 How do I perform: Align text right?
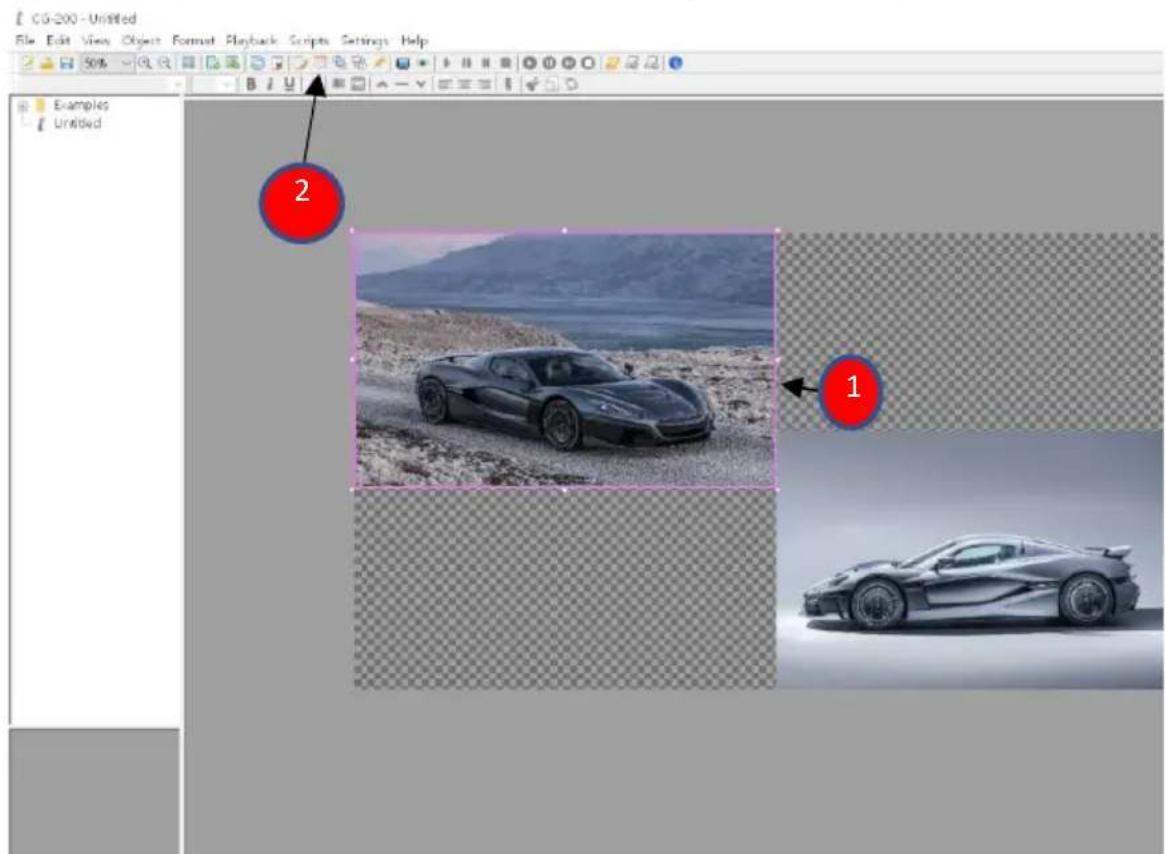[483, 85]
